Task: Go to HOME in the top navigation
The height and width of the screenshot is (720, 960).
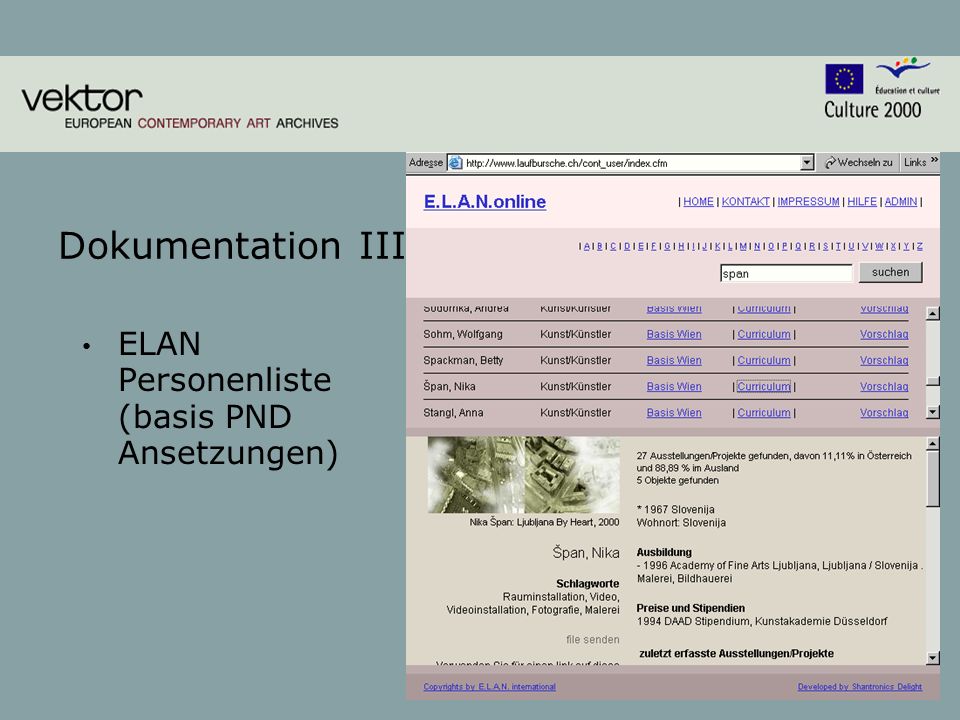Action: click(698, 201)
